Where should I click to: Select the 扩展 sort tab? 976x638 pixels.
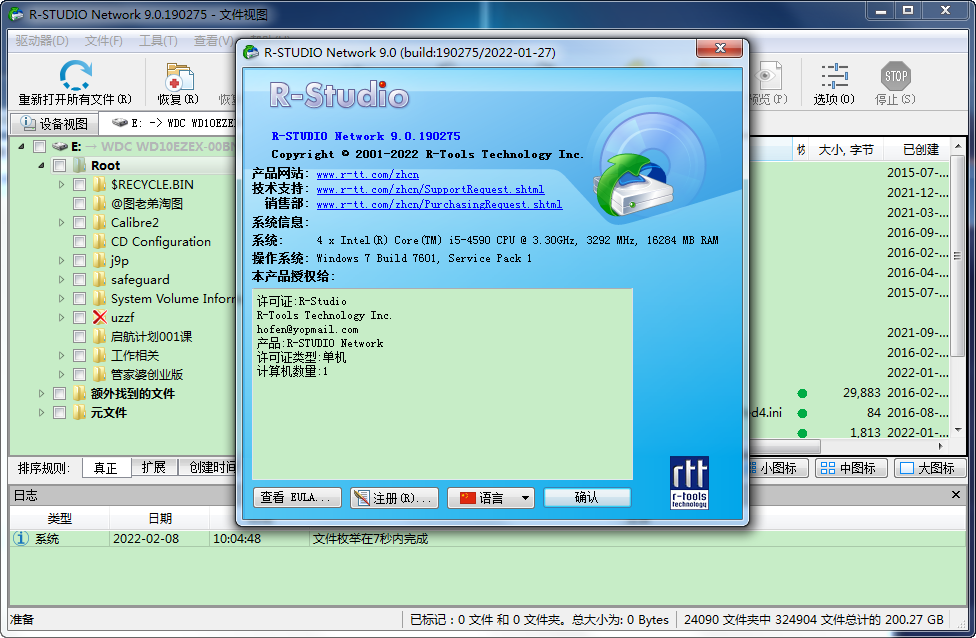click(154, 468)
